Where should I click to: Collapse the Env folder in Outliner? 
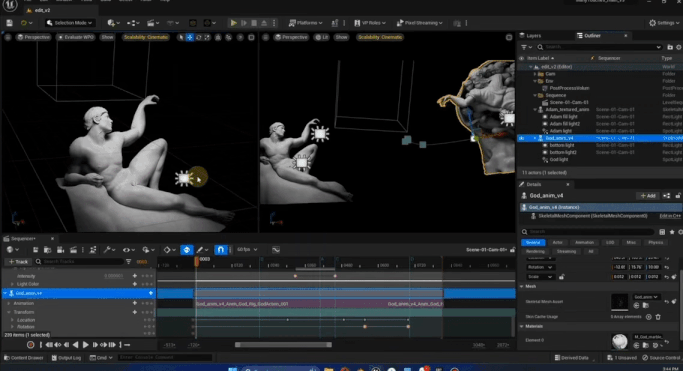tap(535, 81)
